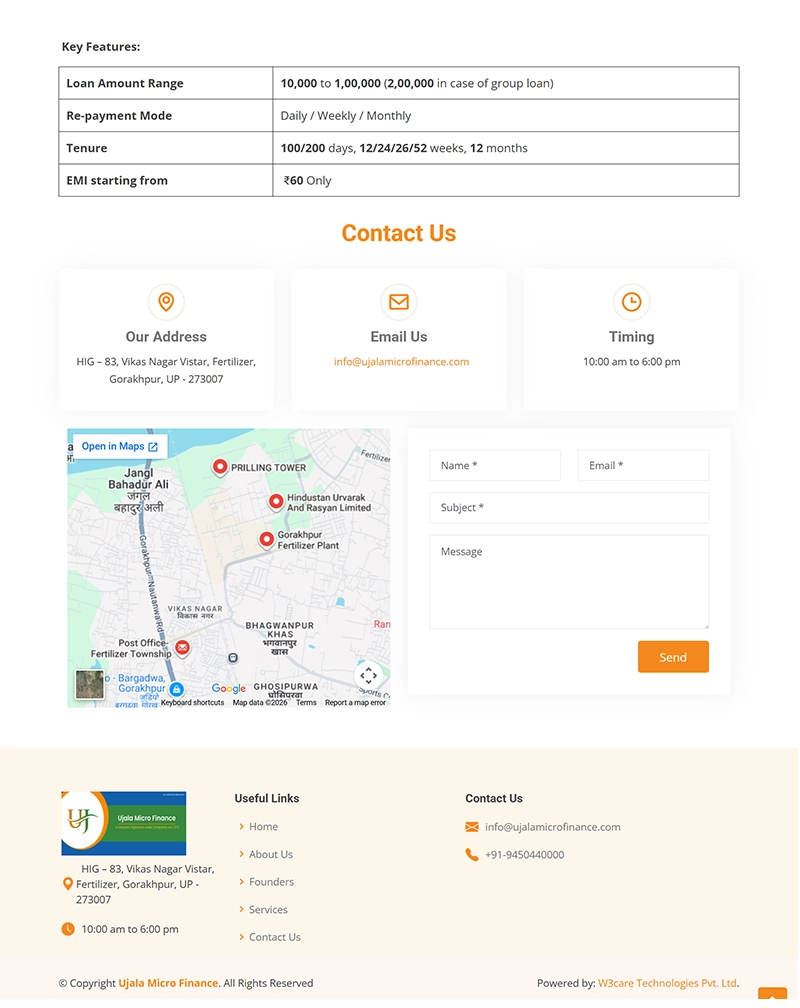Click the Loan Amount Range table cell
This screenshot has height=1008, width=800.
(x=166, y=83)
